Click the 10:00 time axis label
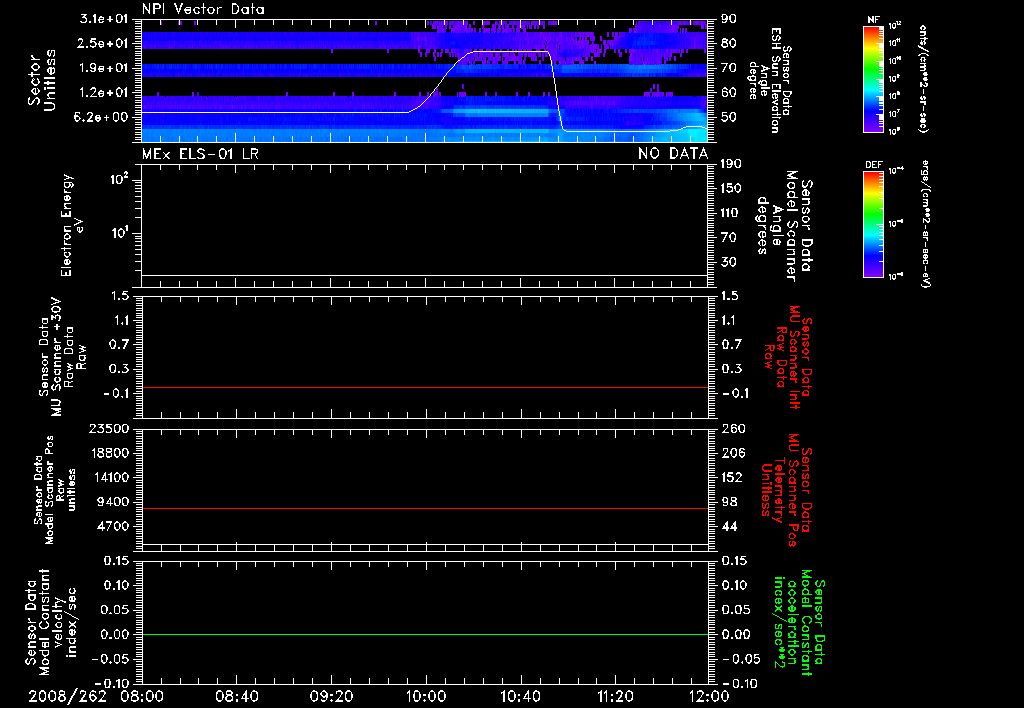Viewport: 1024px width, 708px height. click(426, 696)
